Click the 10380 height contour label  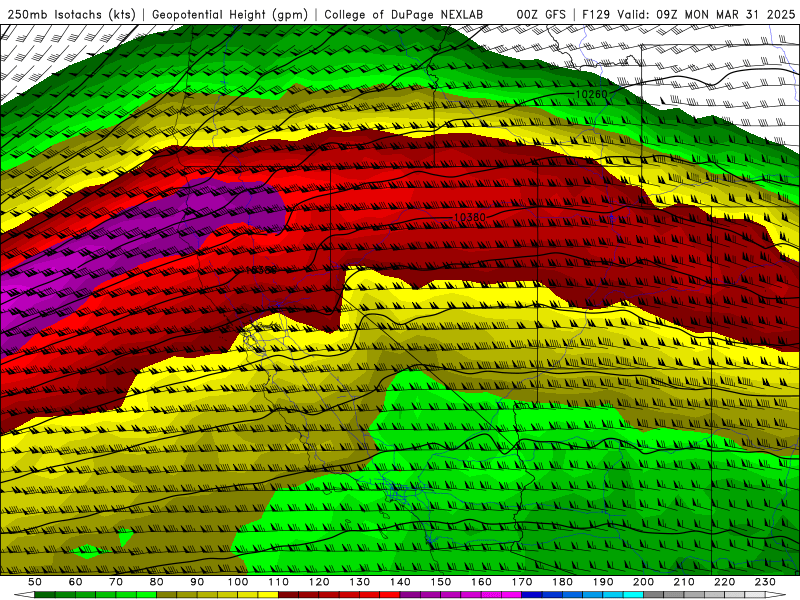click(469, 217)
